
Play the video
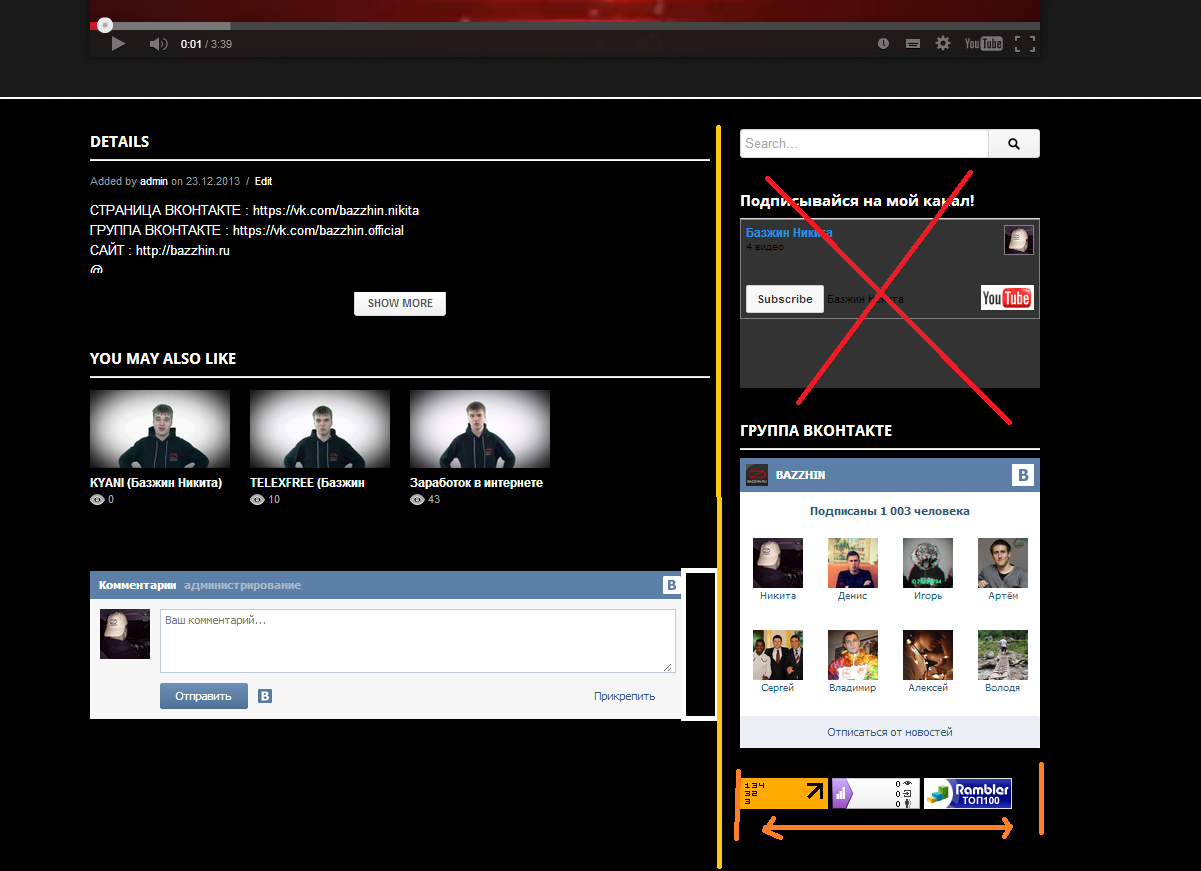pyautogui.click(x=118, y=44)
